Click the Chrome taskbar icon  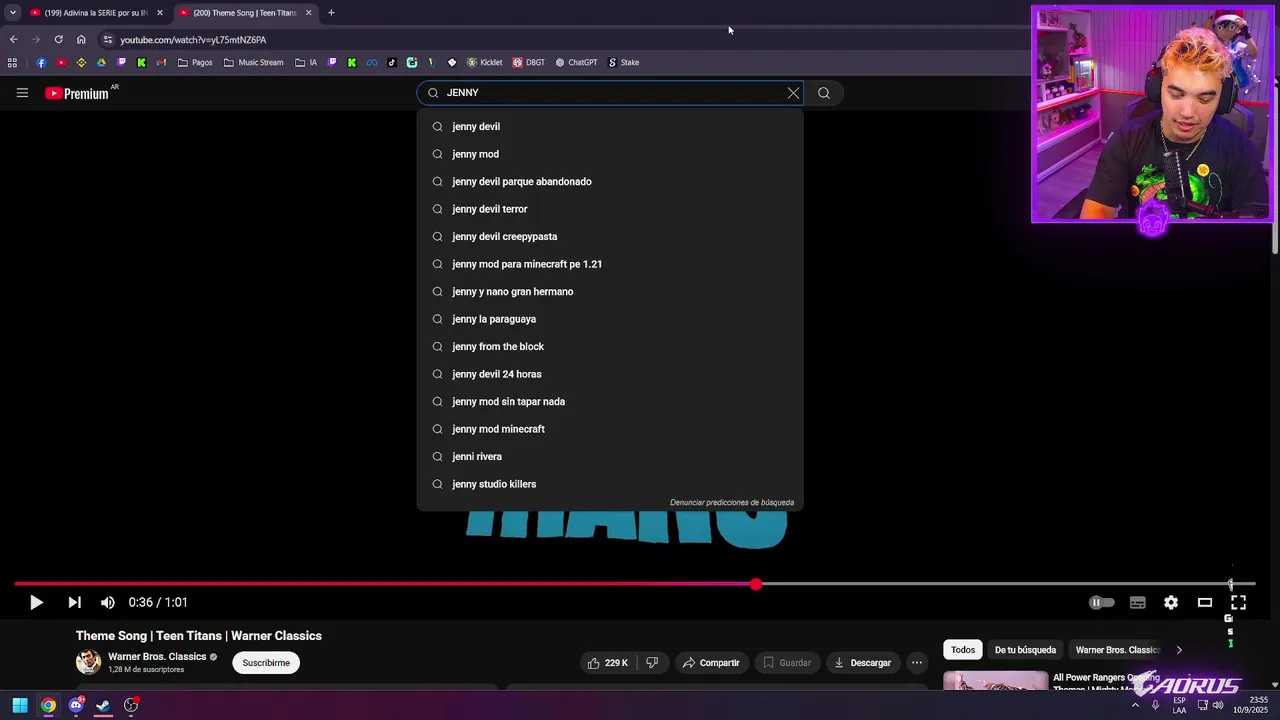coord(48,705)
